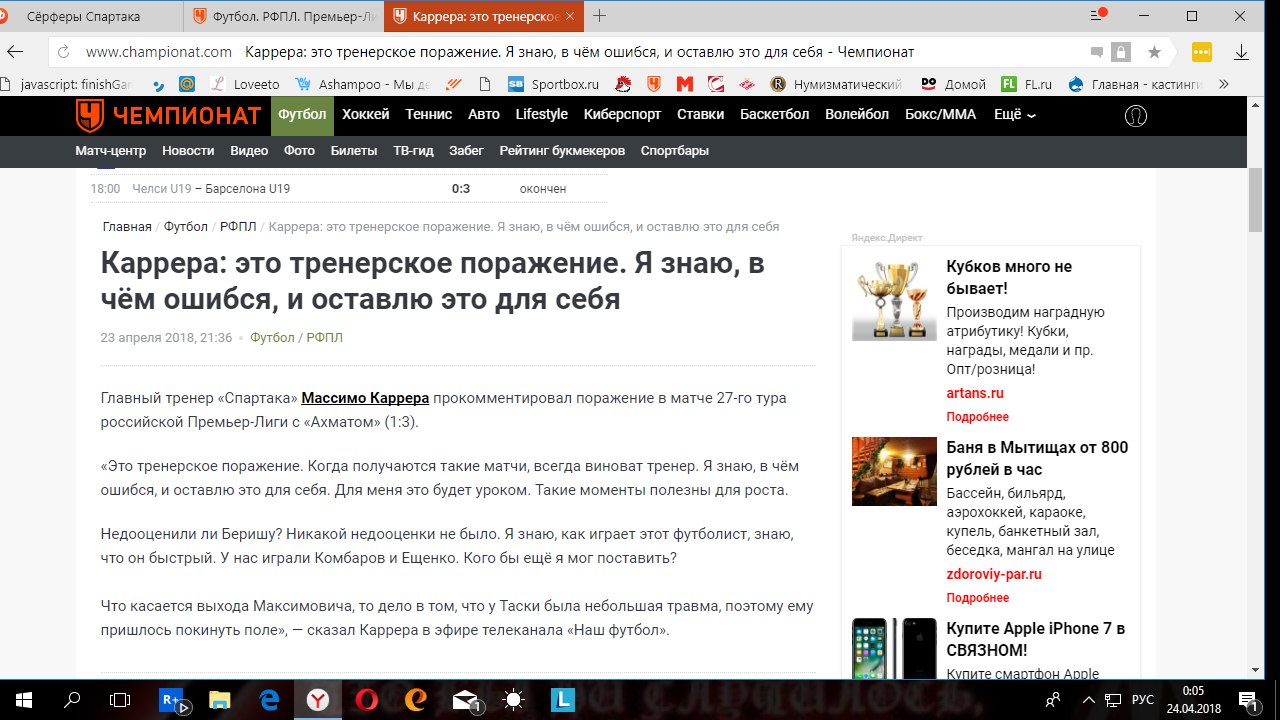Open a new tab with the plus button

click(x=600, y=16)
